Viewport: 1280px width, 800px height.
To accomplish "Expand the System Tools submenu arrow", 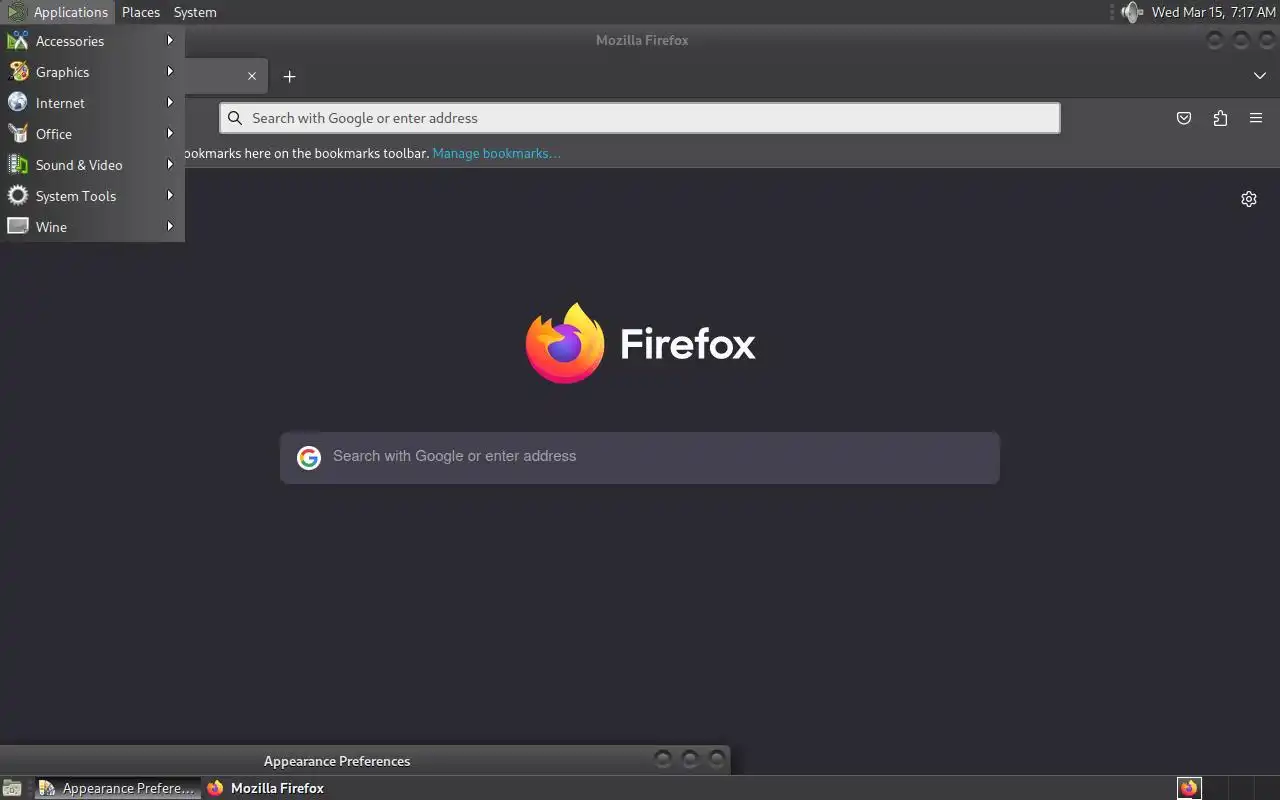I will point(170,195).
